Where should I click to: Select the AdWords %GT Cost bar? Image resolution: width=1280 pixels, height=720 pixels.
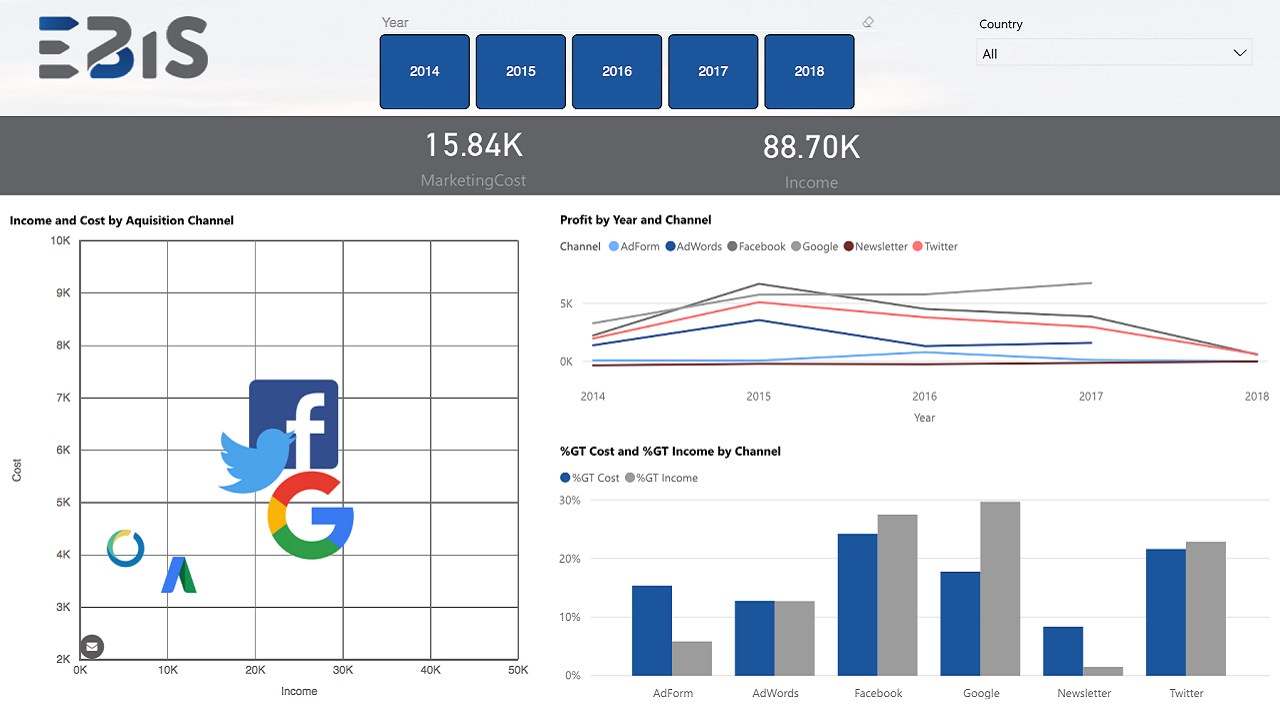coord(755,638)
